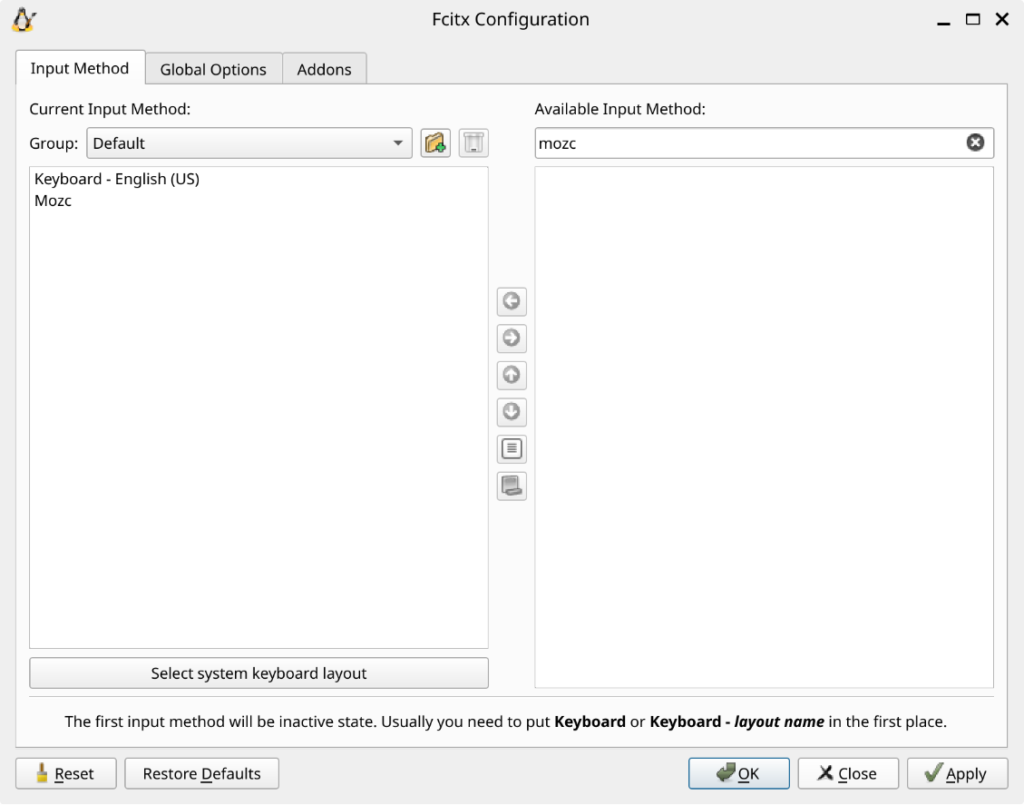Click the Available Input Method search field
Viewport: 1024px width, 805px height.
748,143
